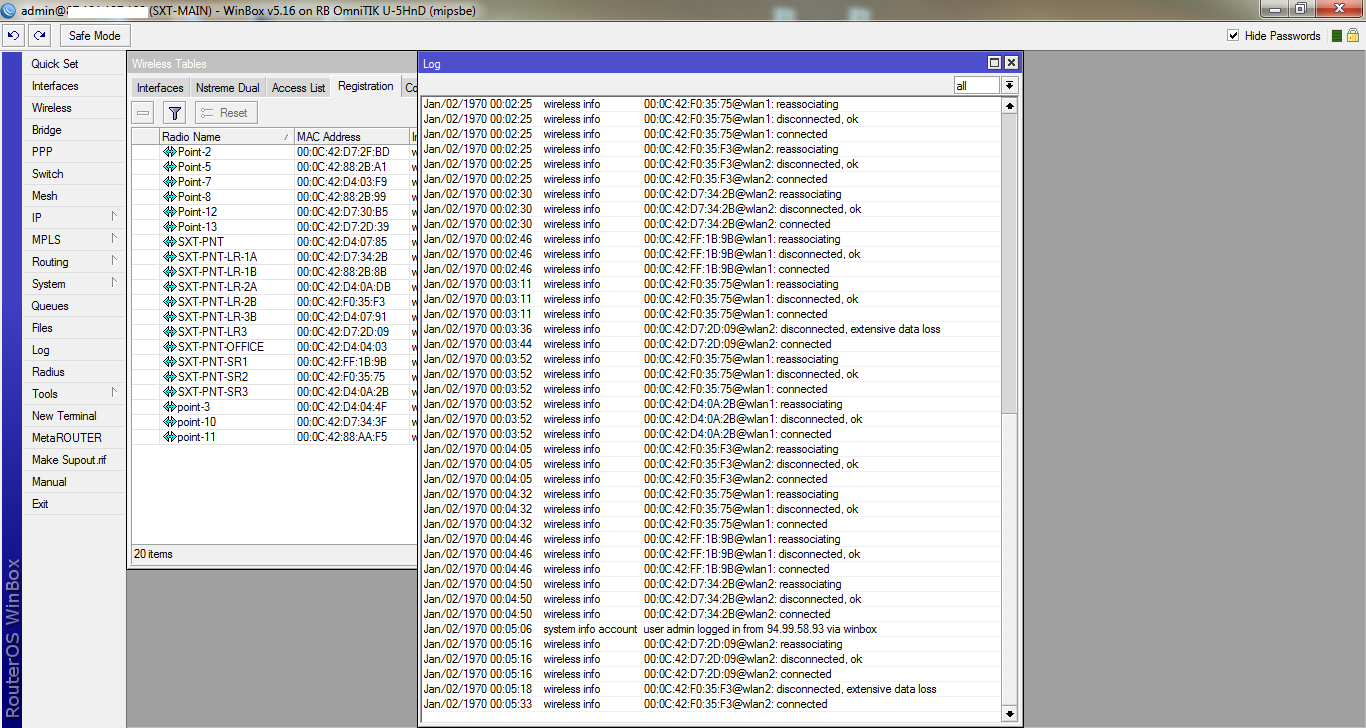Select the client icon next to Point-5

tap(169, 167)
